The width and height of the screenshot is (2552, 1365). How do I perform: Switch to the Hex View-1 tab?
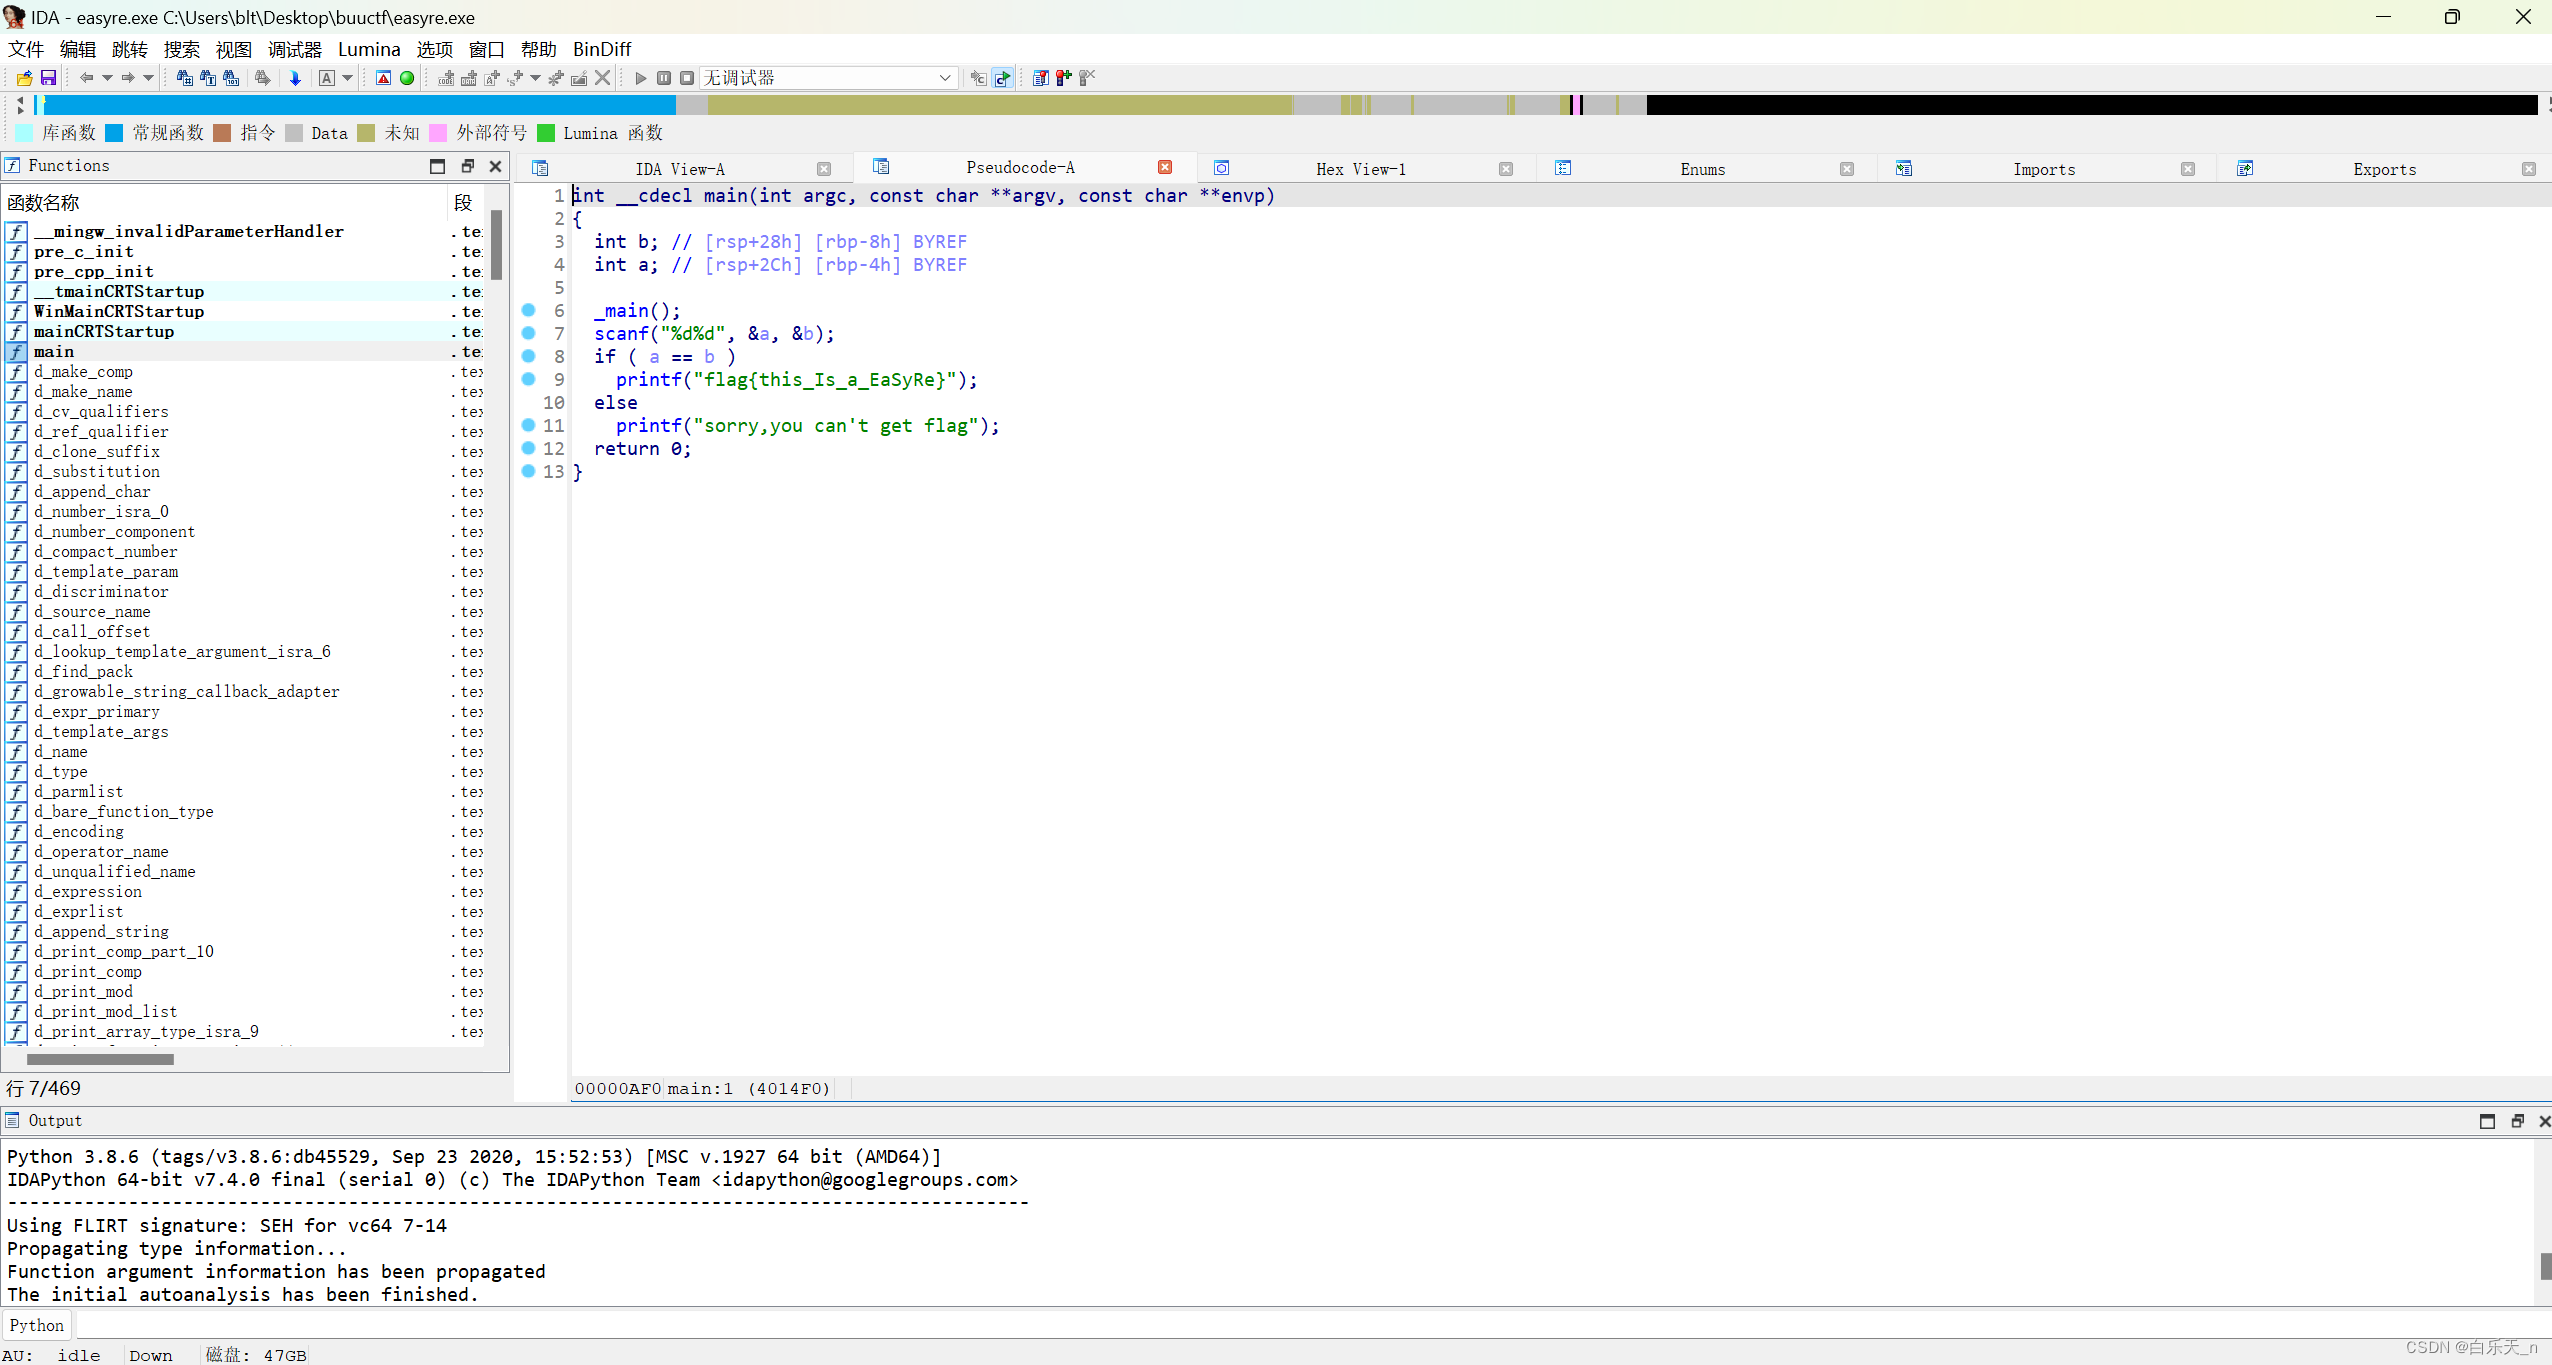pyautogui.click(x=1360, y=169)
